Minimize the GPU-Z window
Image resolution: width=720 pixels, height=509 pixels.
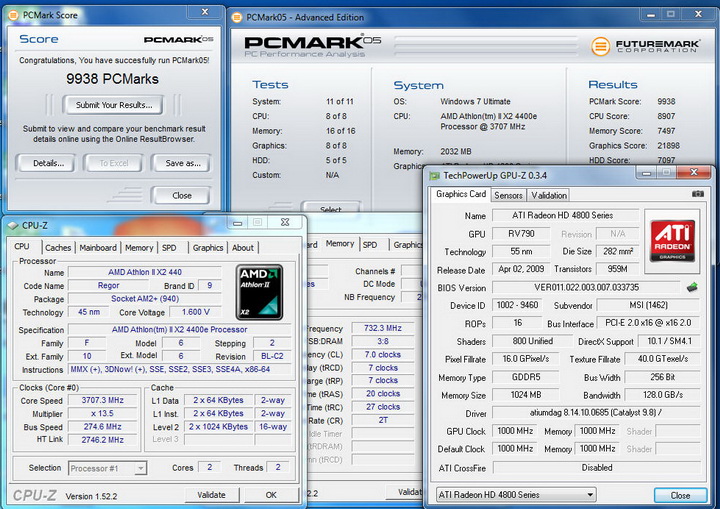tap(647, 173)
